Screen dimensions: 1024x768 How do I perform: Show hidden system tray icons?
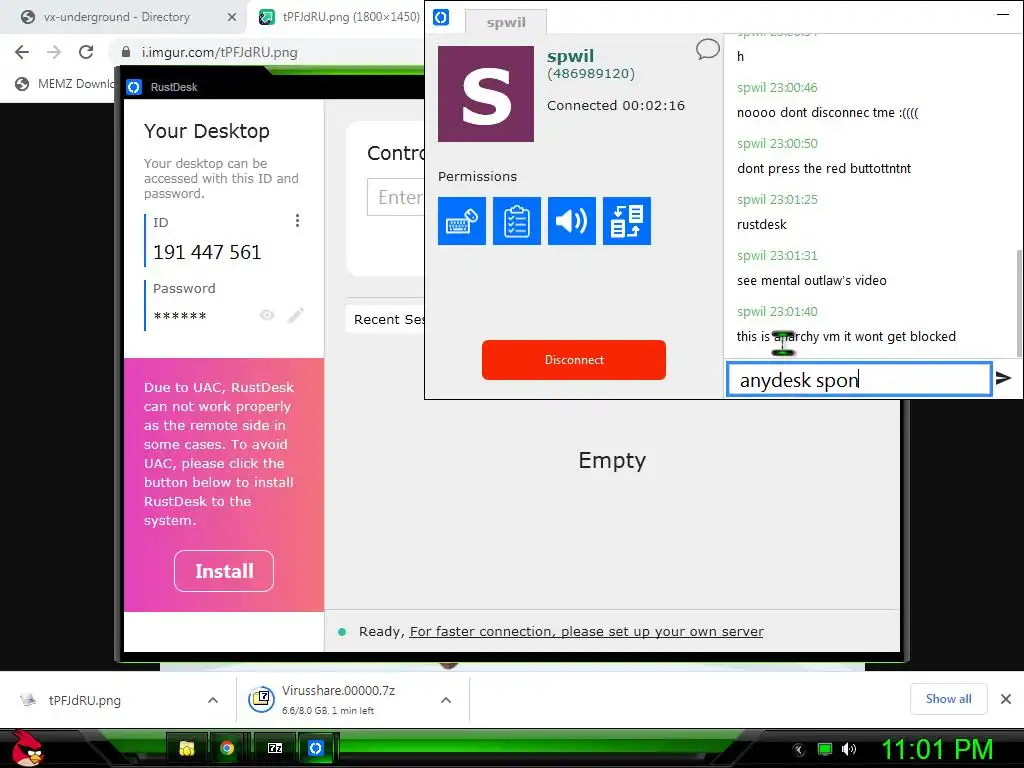[797, 749]
